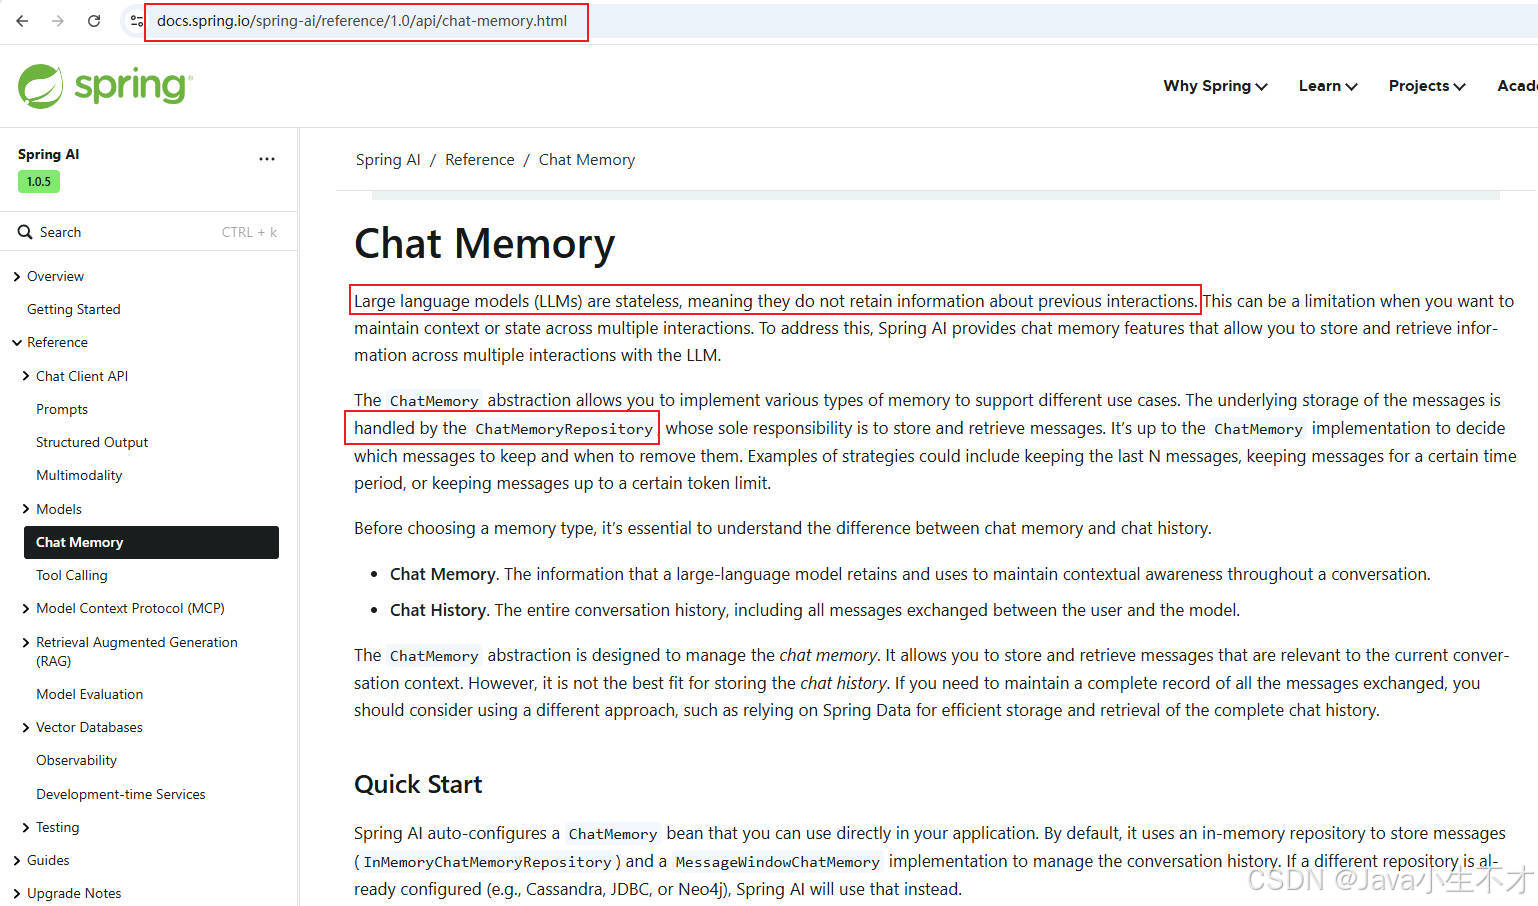1538x906 pixels.
Task: Focus the sidebar Search box
Action: coord(148,232)
